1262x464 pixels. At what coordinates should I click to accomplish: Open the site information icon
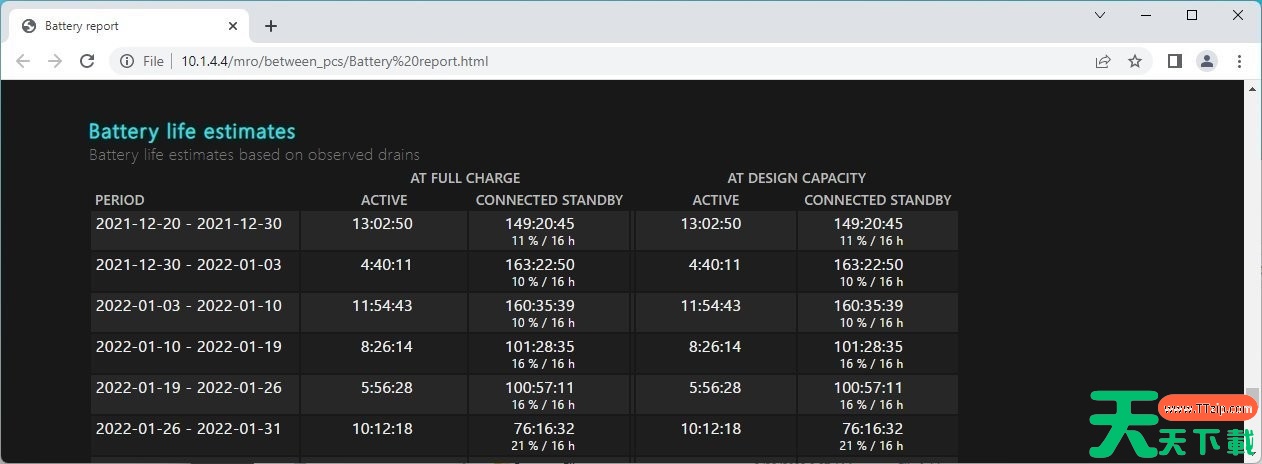[127, 61]
